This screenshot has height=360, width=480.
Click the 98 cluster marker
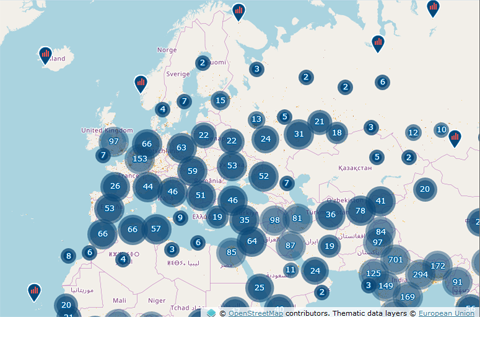(x=275, y=220)
